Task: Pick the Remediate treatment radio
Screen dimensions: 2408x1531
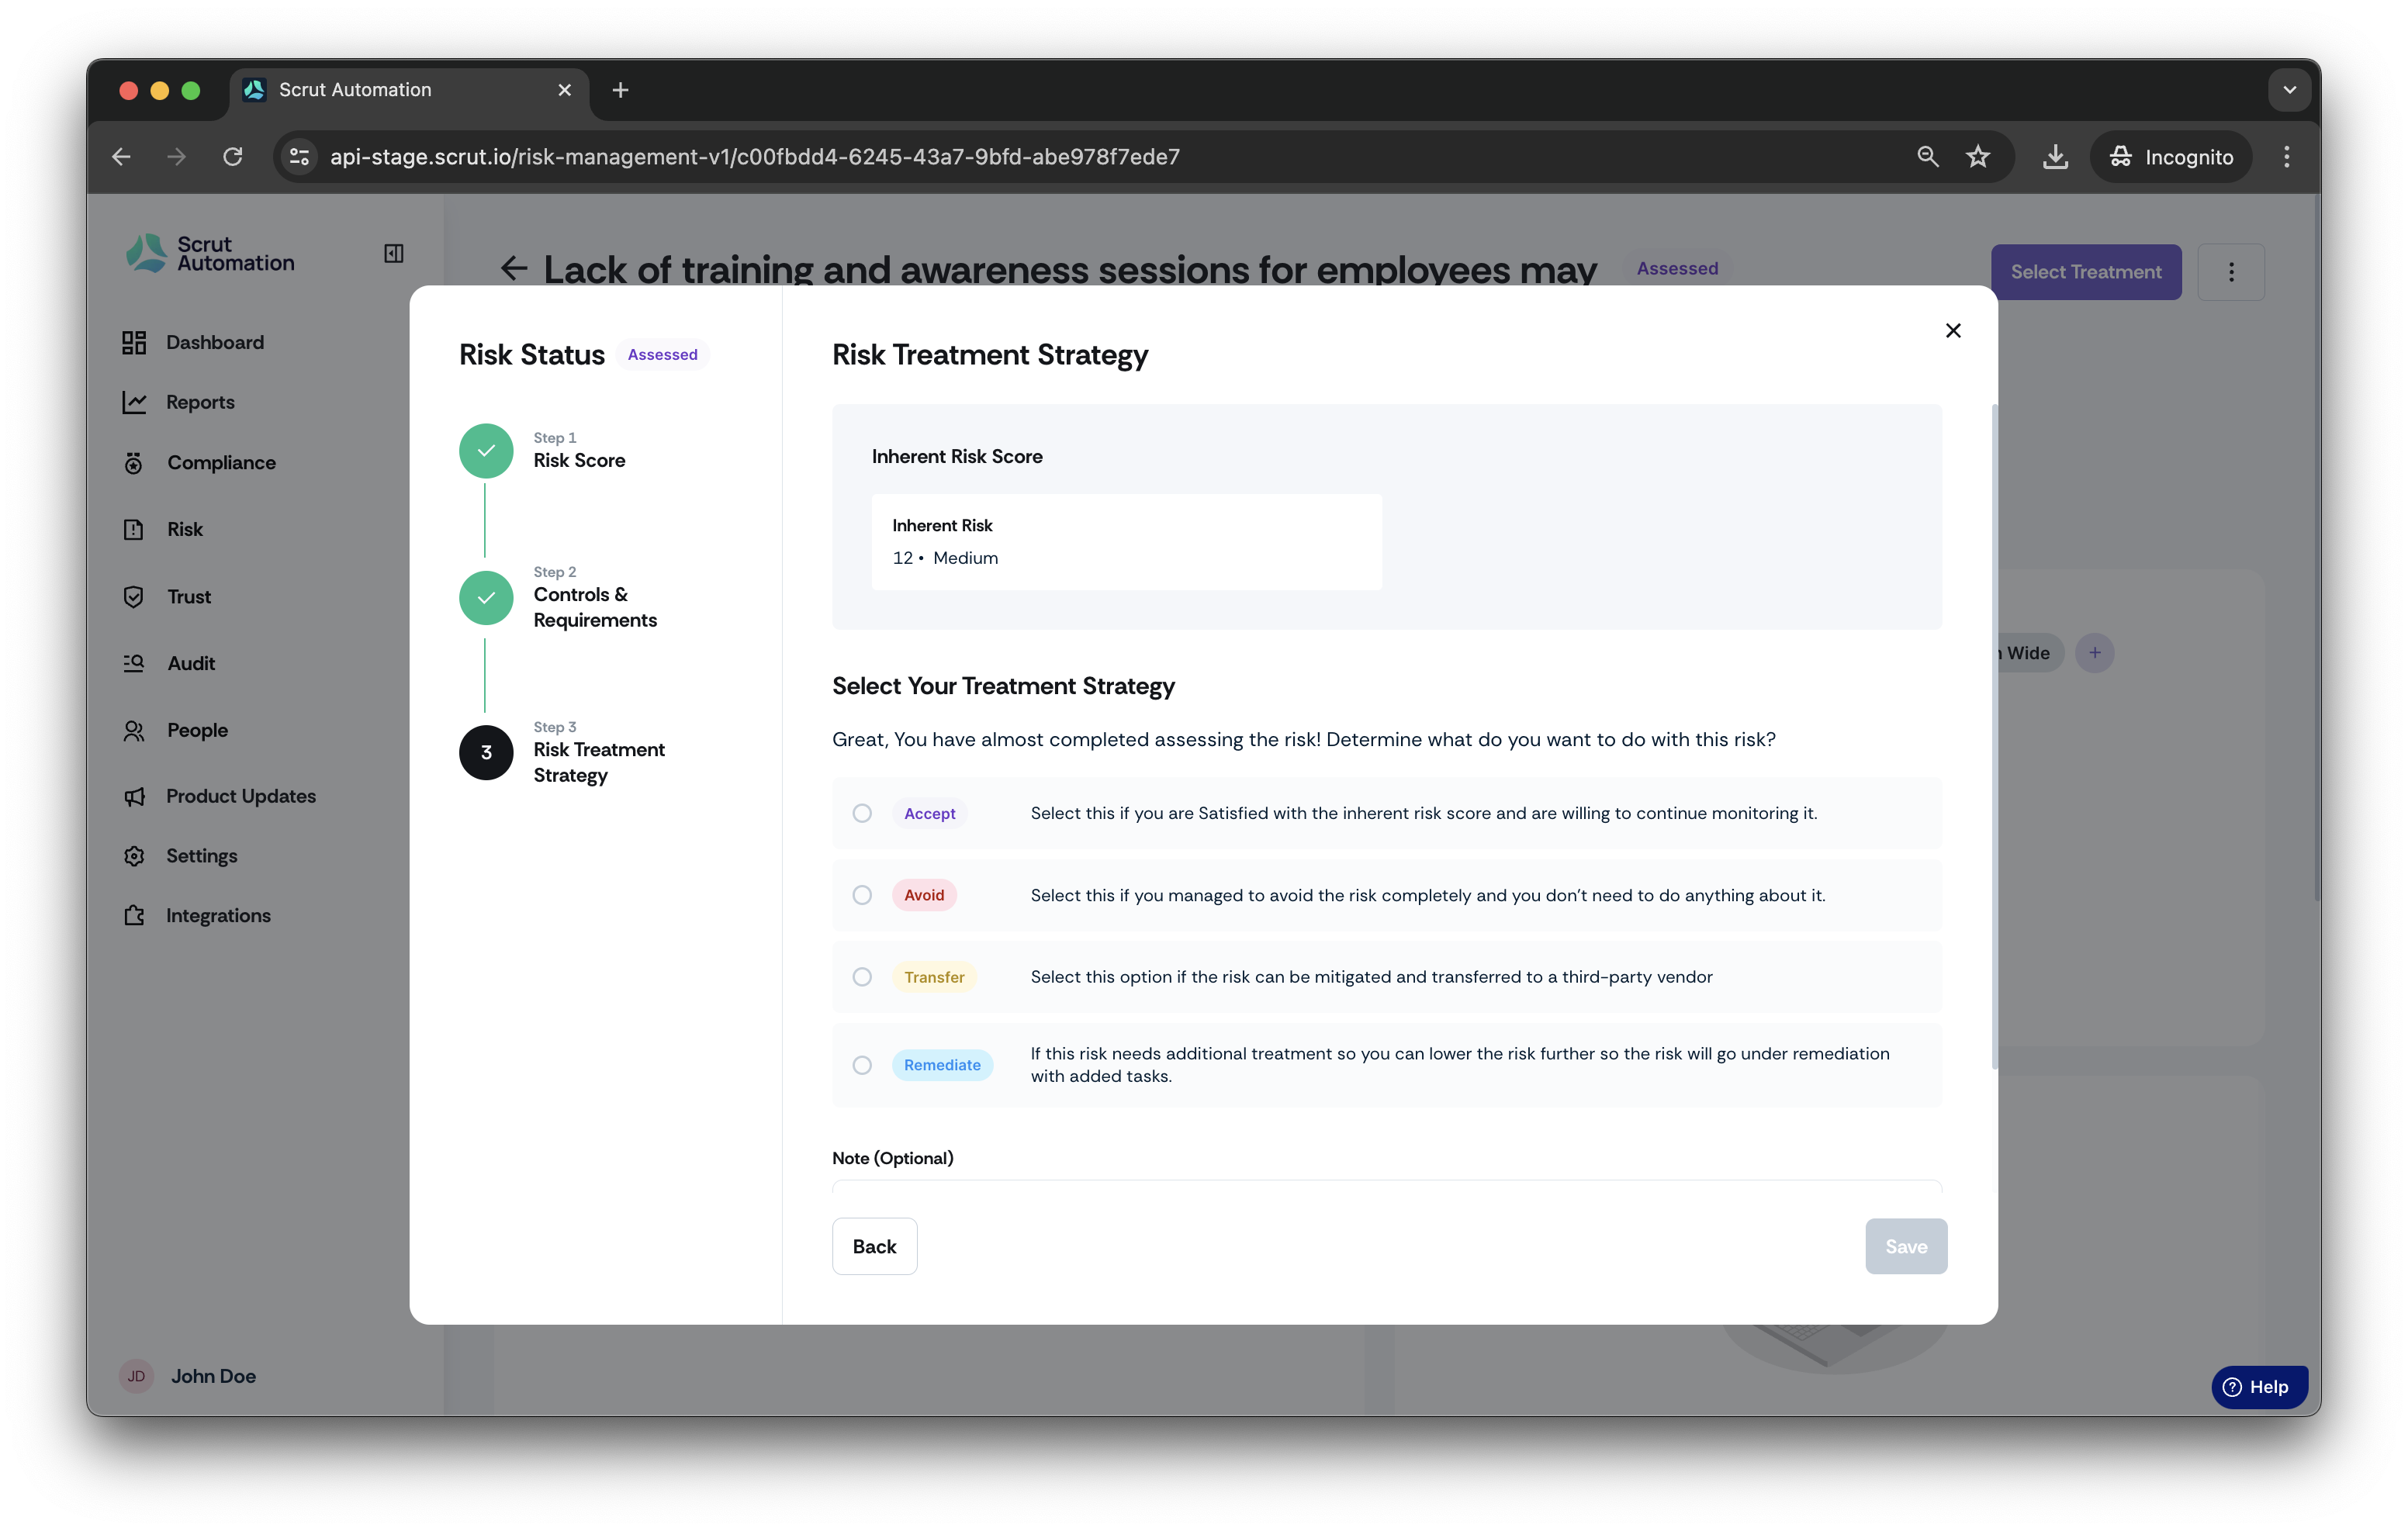Action: click(x=862, y=1065)
